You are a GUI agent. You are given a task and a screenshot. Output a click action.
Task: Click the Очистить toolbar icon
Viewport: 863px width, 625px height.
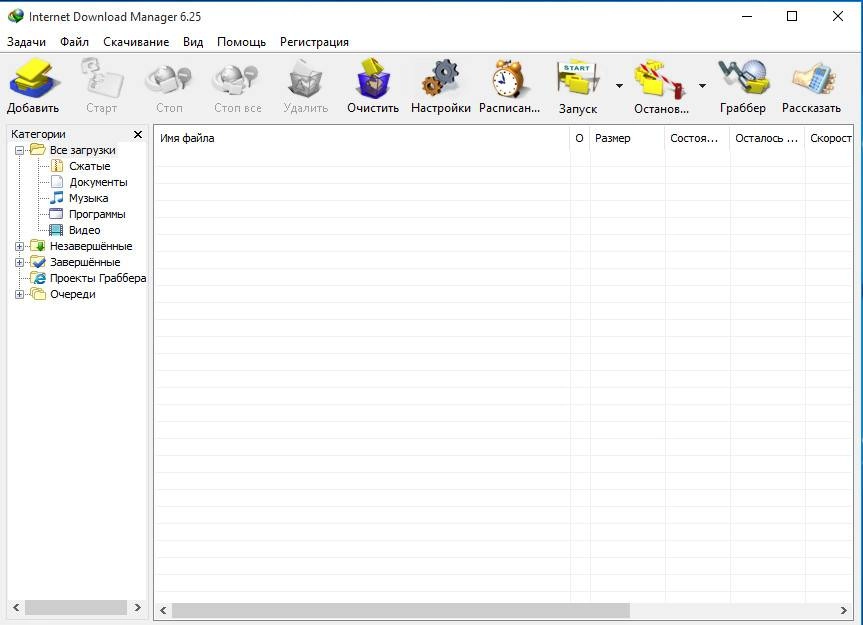(373, 79)
